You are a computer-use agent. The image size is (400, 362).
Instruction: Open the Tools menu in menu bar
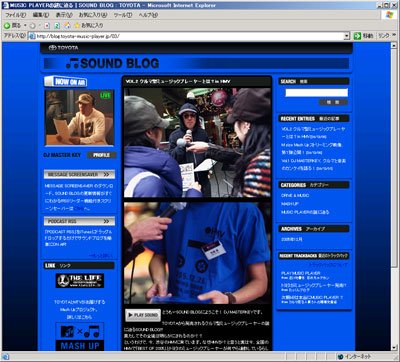123,15
